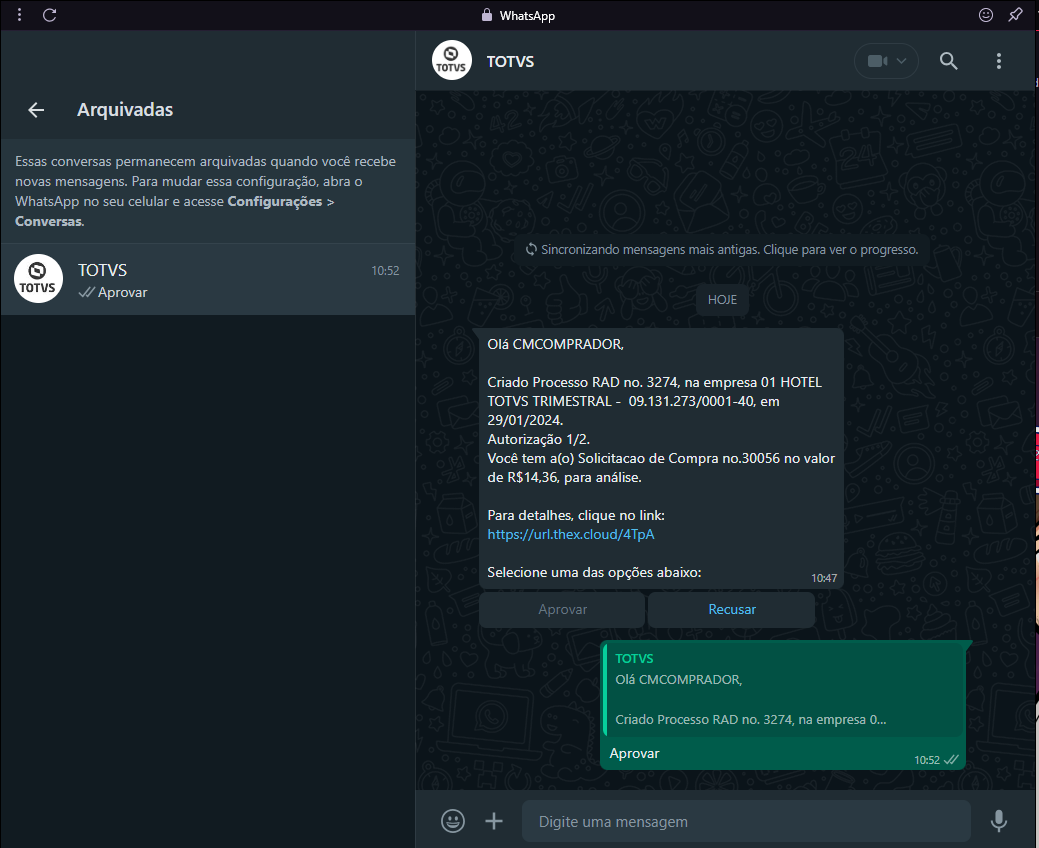The width and height of the screenshot is (1039, 848).
Task: Click the pin icon in the title bar
Action: [x=1015, y=15]
